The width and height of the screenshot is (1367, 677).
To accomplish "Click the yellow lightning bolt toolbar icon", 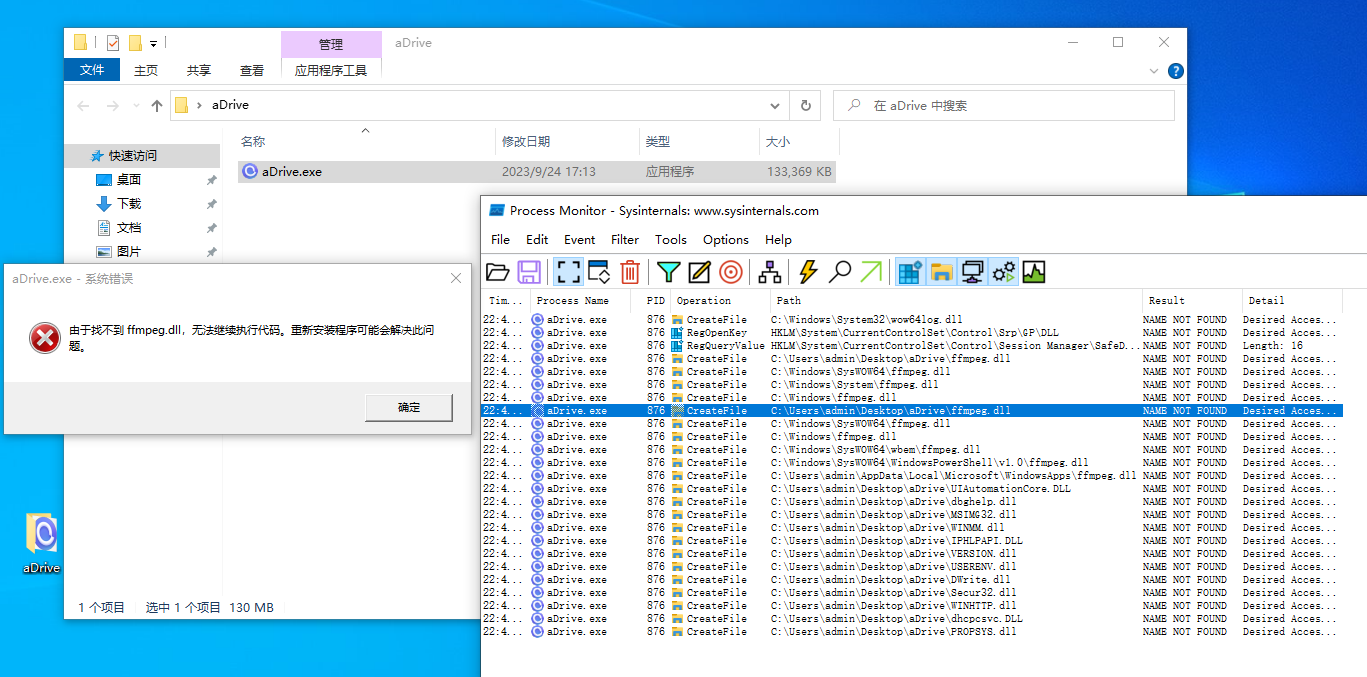I will [x=808, y=271].
